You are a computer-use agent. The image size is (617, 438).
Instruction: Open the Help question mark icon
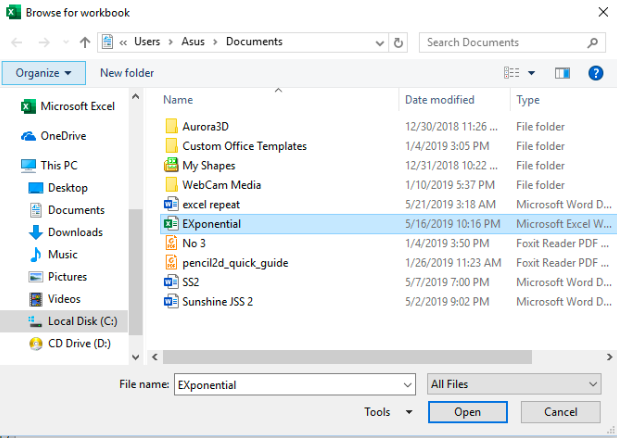click(x=595, y=73)
